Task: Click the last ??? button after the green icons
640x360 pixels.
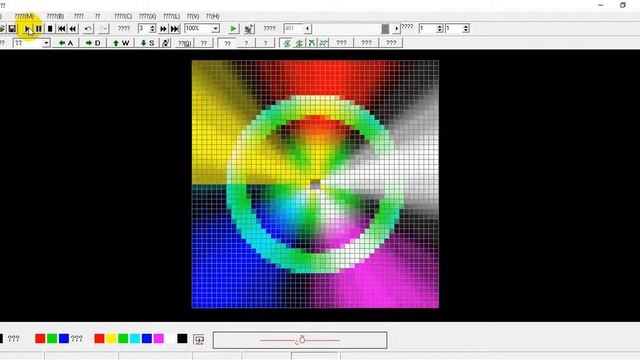Action: pos(391,43)
